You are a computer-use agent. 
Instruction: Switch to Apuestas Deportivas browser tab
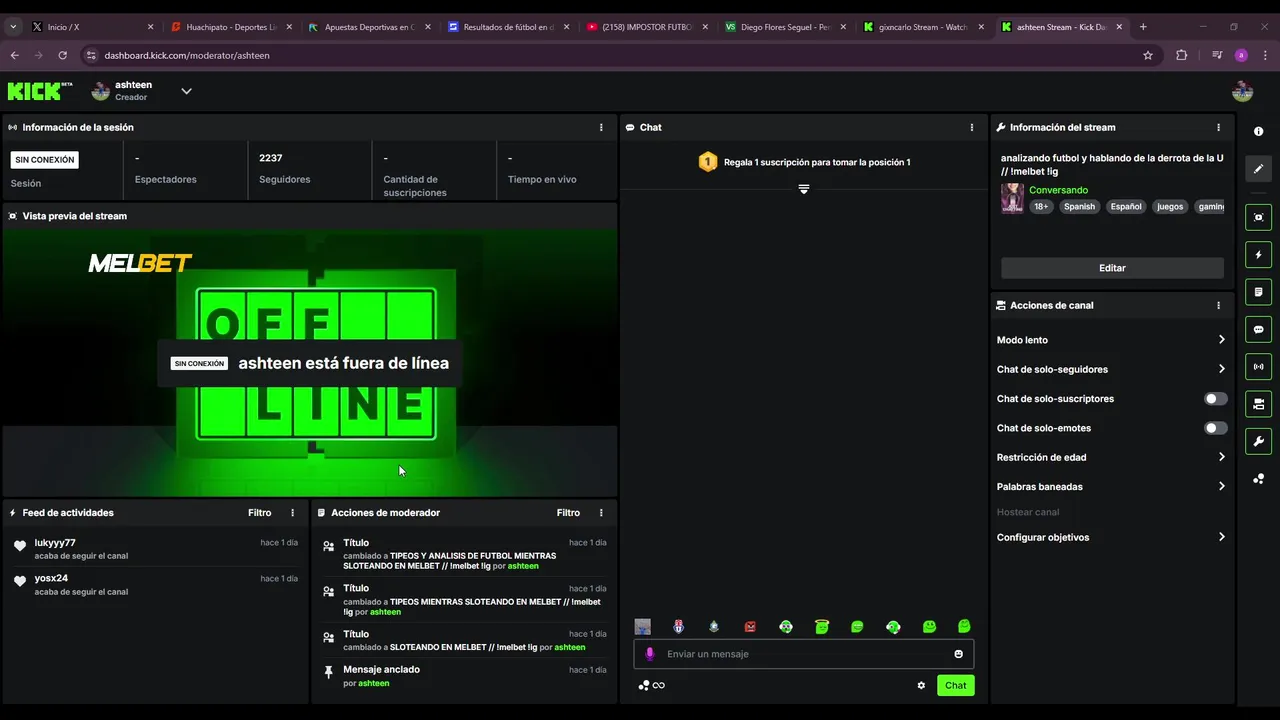coord(369,27)
